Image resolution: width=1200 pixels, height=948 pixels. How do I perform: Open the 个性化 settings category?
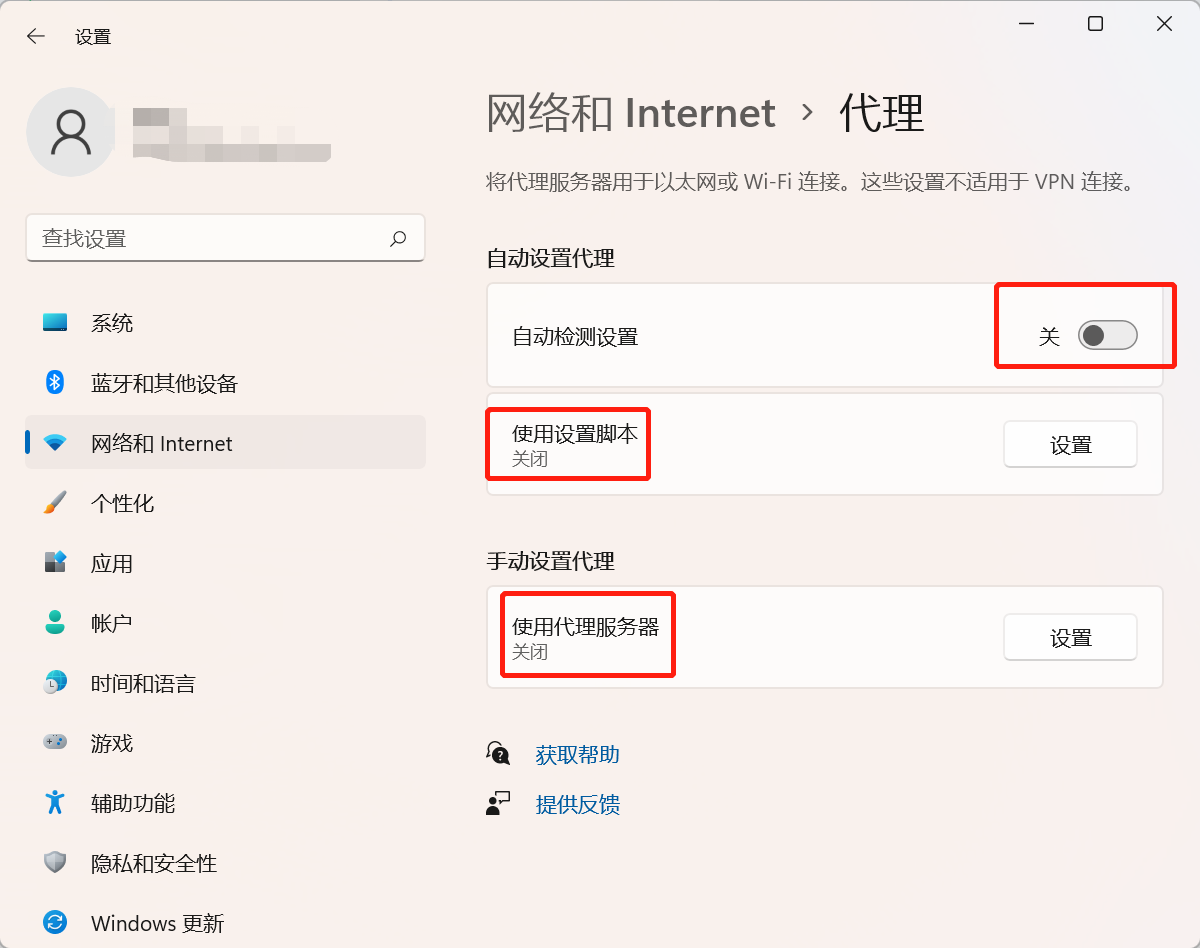coord(225,503)
